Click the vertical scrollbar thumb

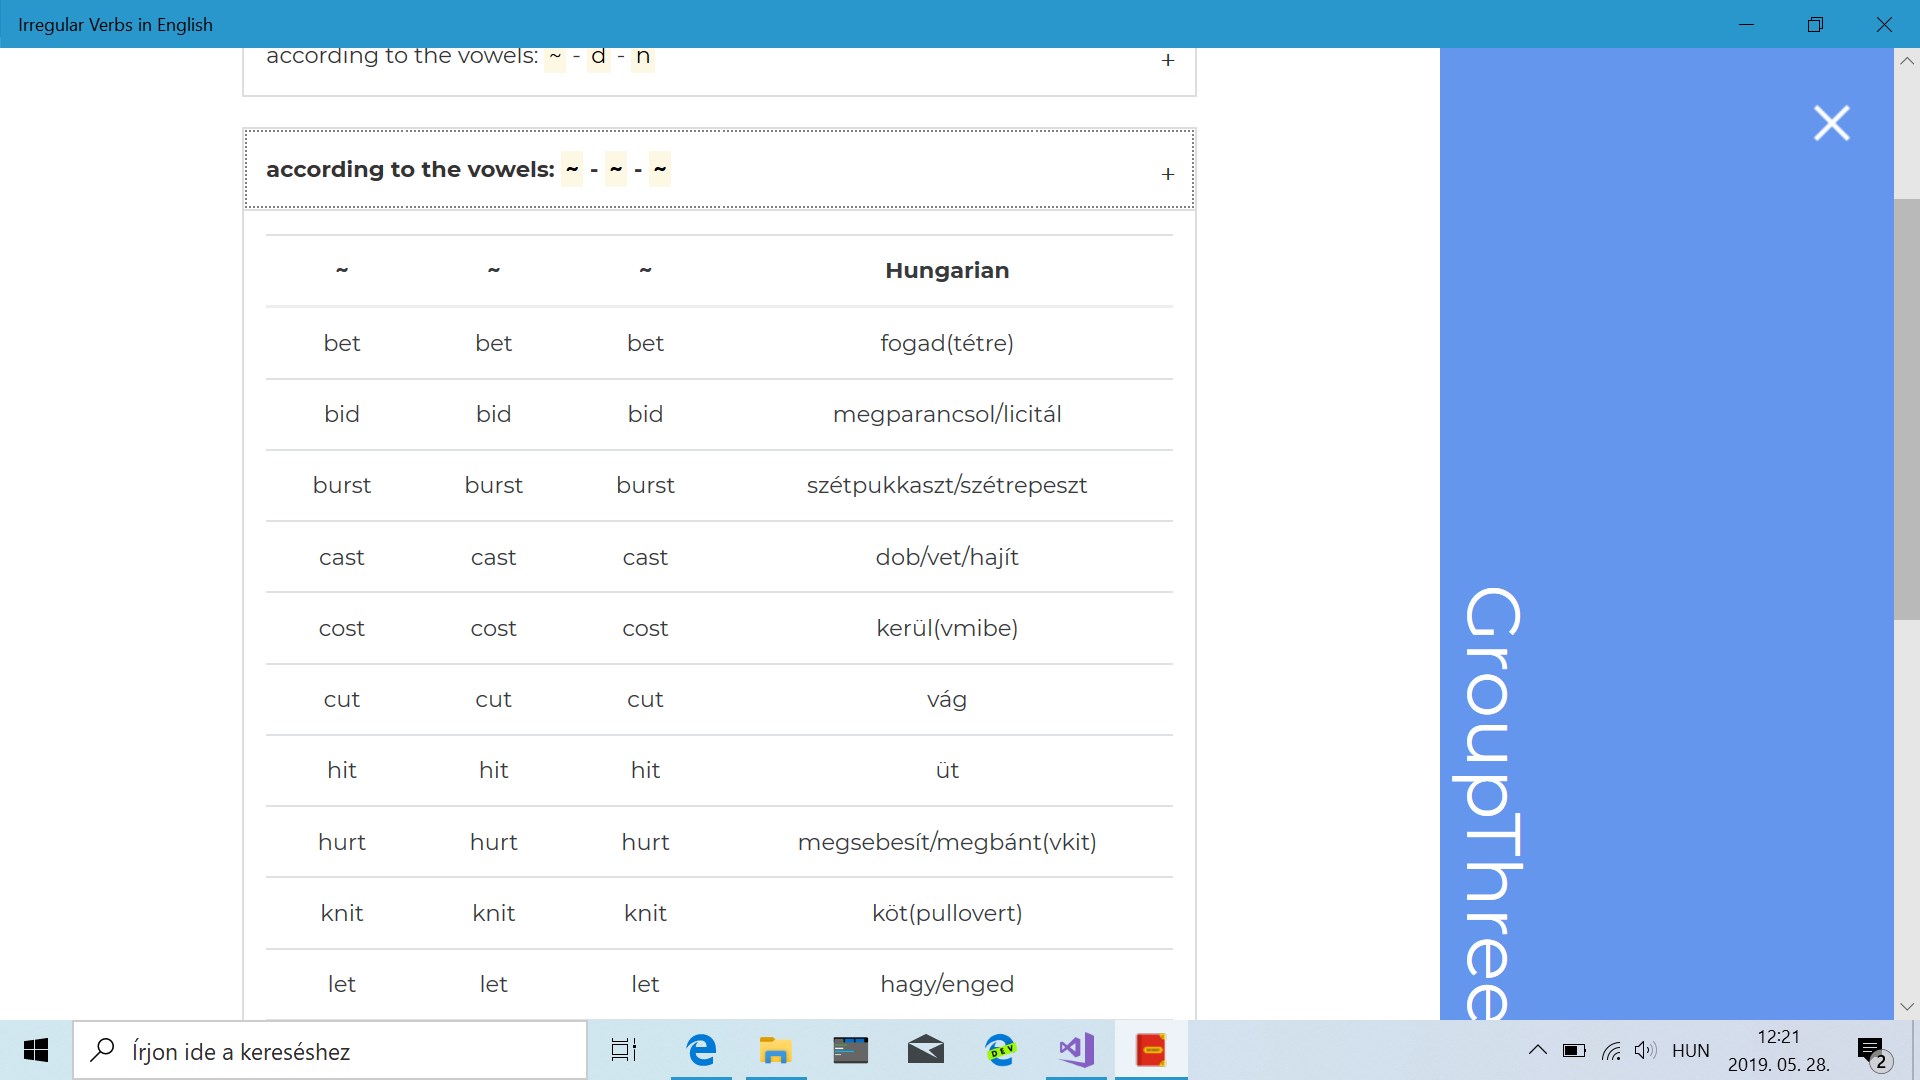(x=1906, y=410)
